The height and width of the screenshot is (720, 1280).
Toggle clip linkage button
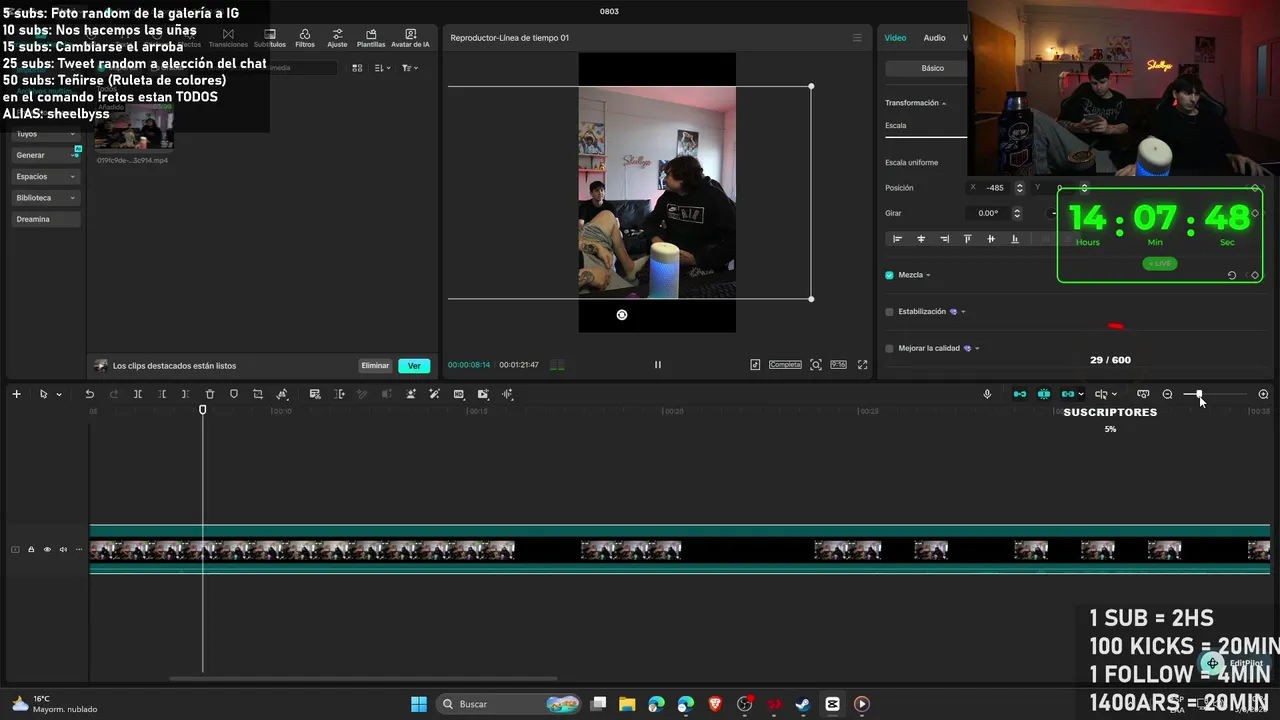pos(1068,394)
